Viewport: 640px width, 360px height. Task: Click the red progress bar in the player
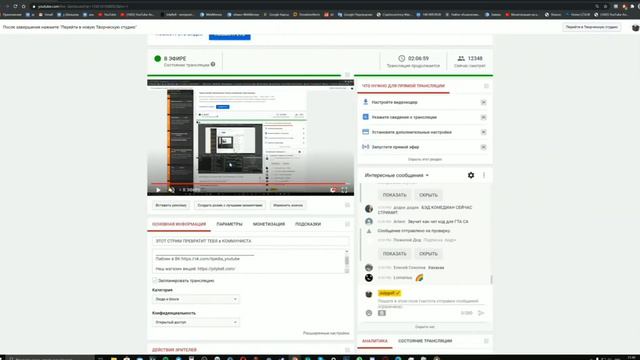(251, 184)
